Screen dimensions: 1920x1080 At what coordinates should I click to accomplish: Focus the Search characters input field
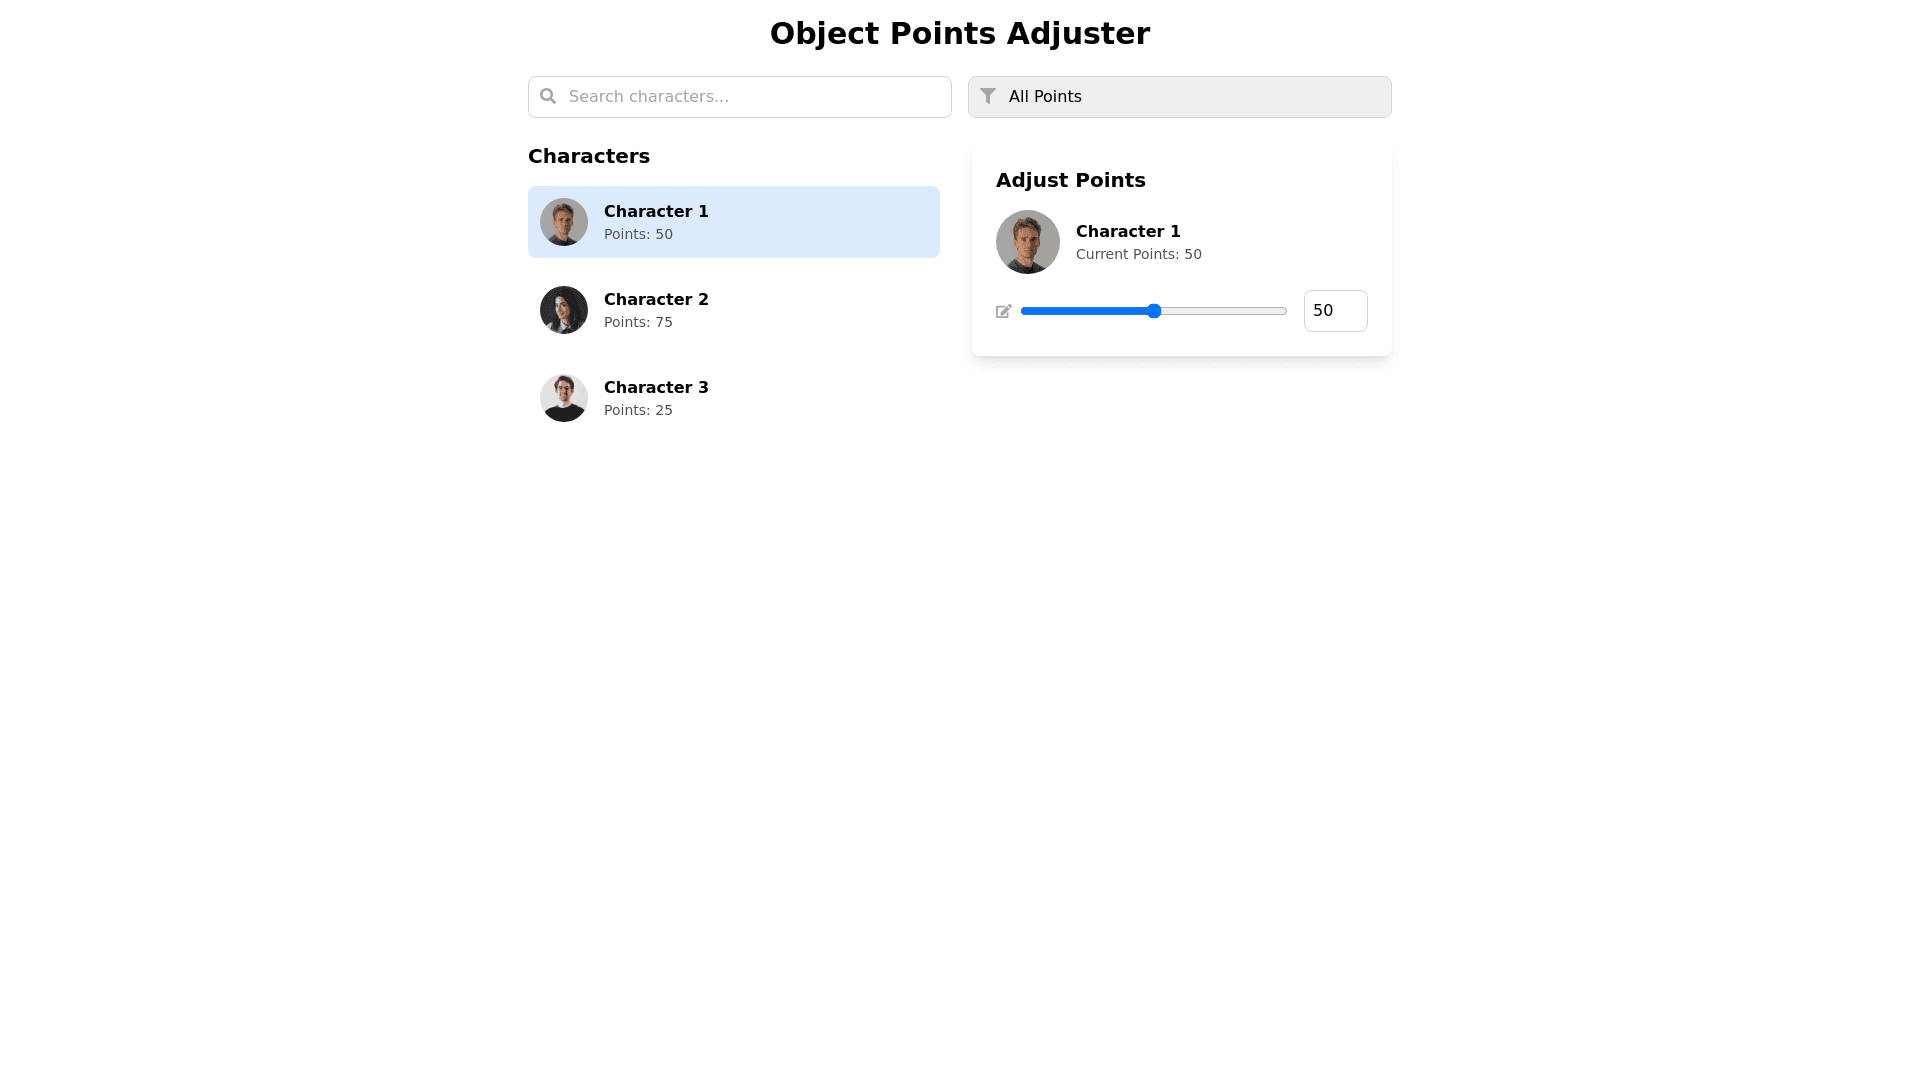tap(750, 97)
